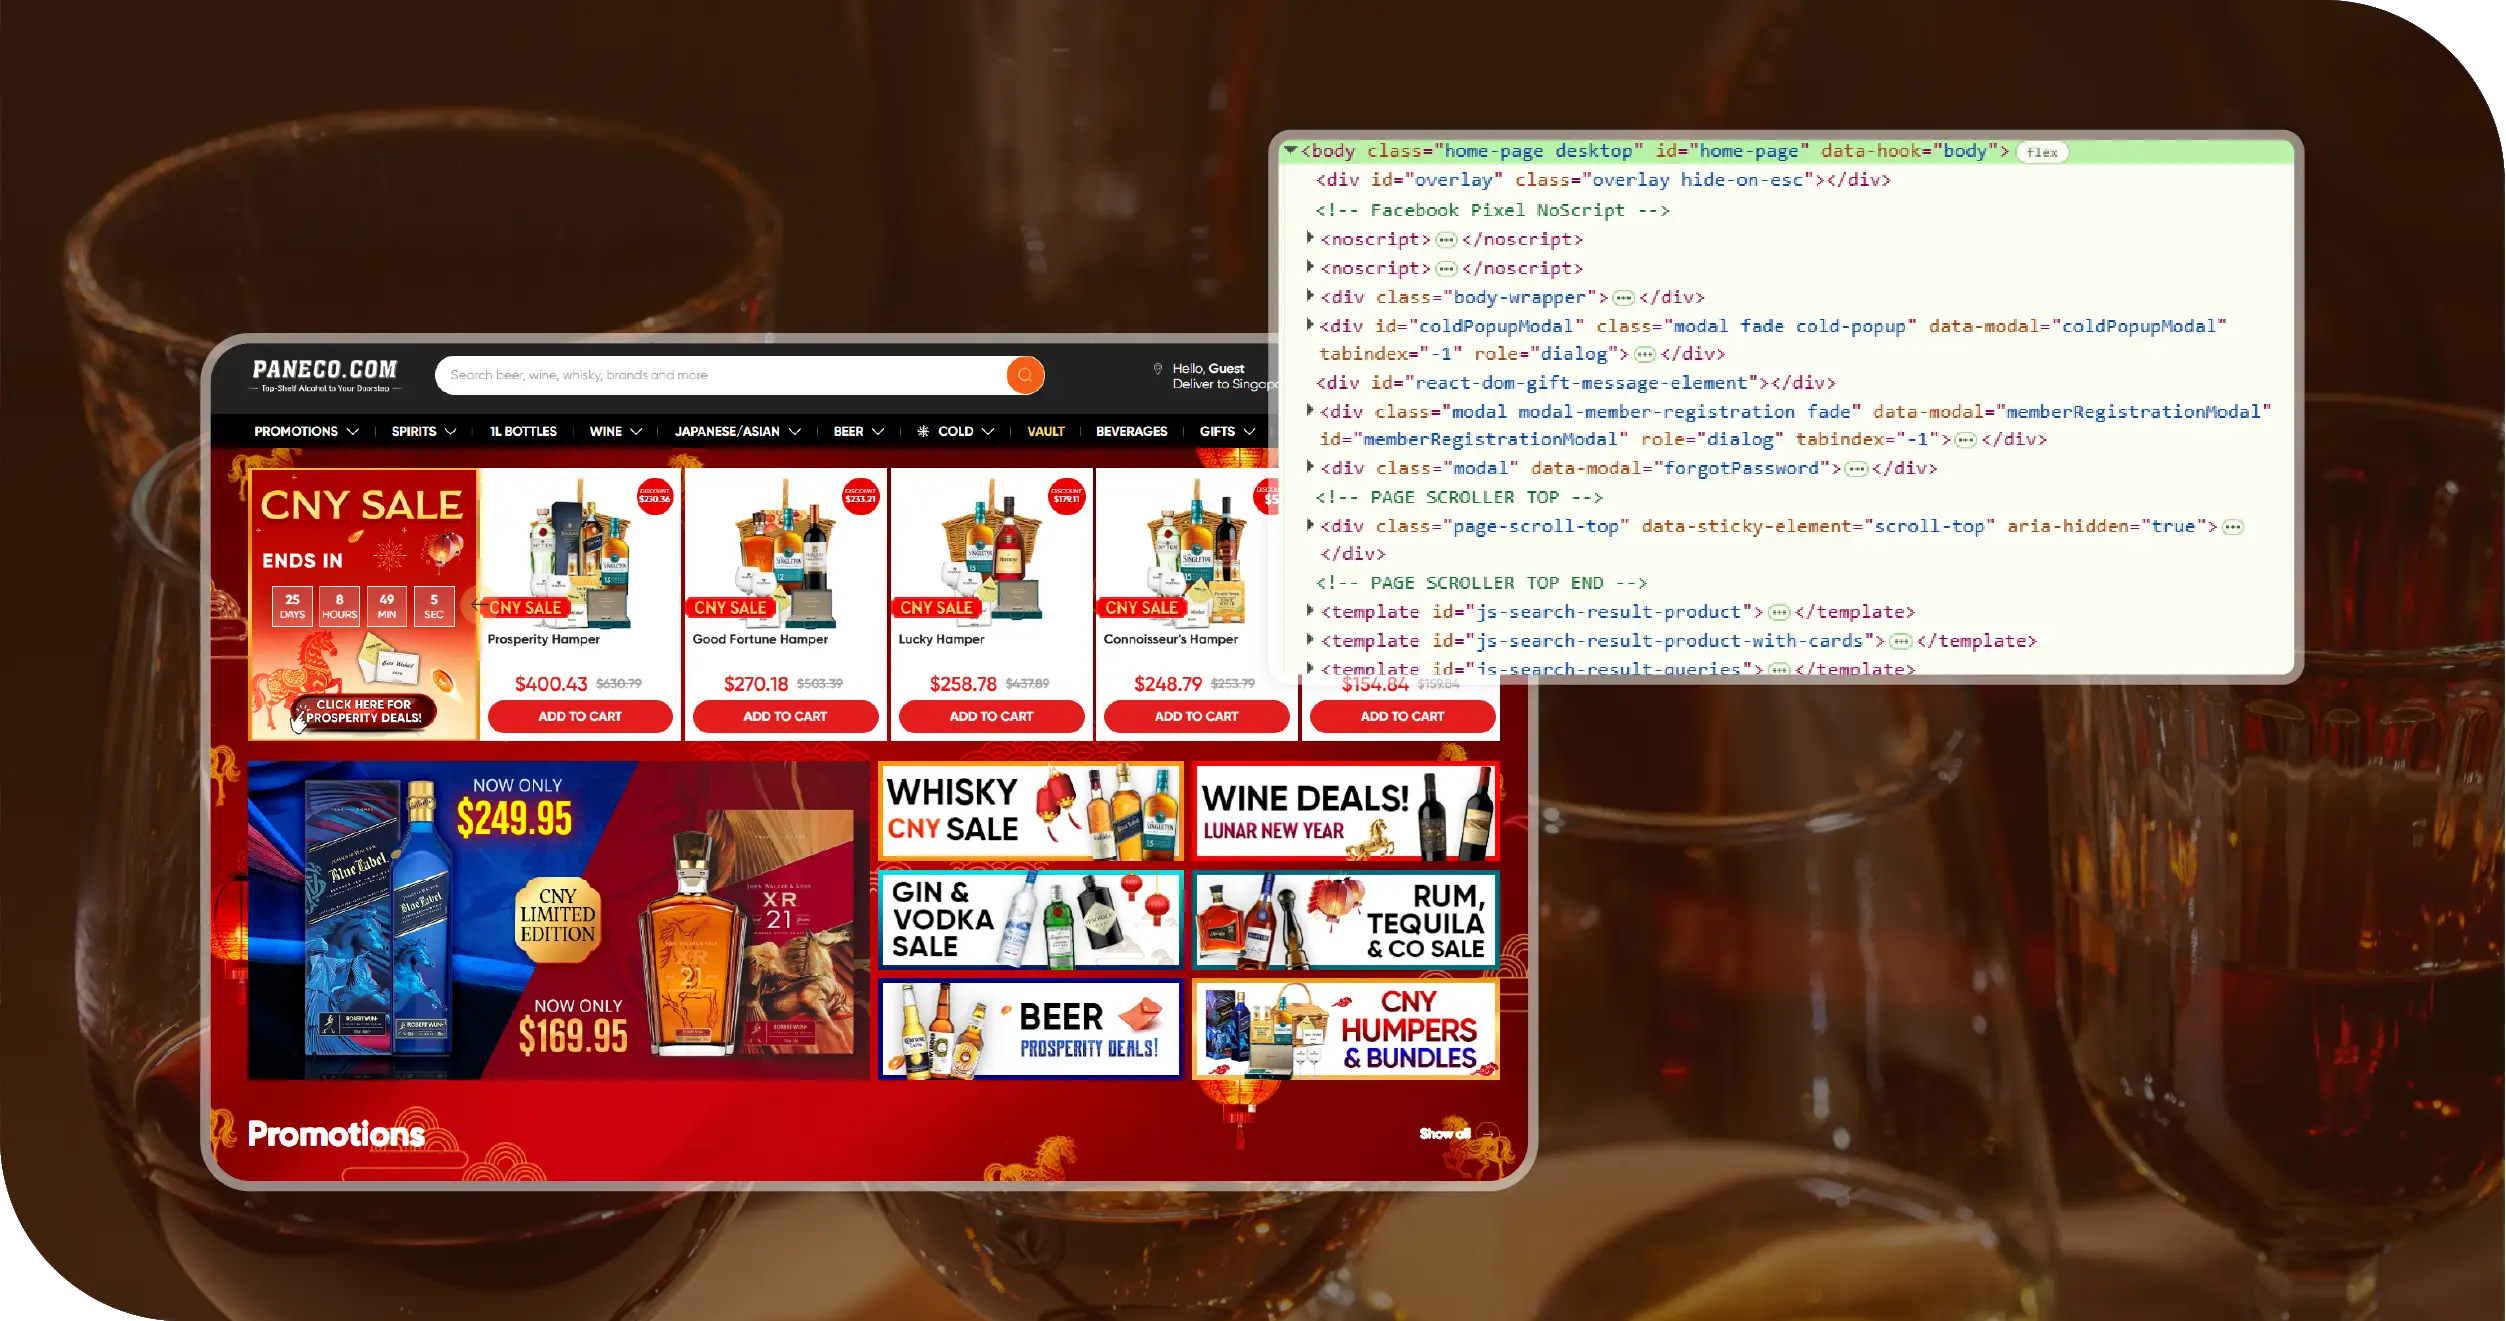Screen dimensions: 2506x1321
Task: Collapse the body element tree node
Action: [1291, 150]
